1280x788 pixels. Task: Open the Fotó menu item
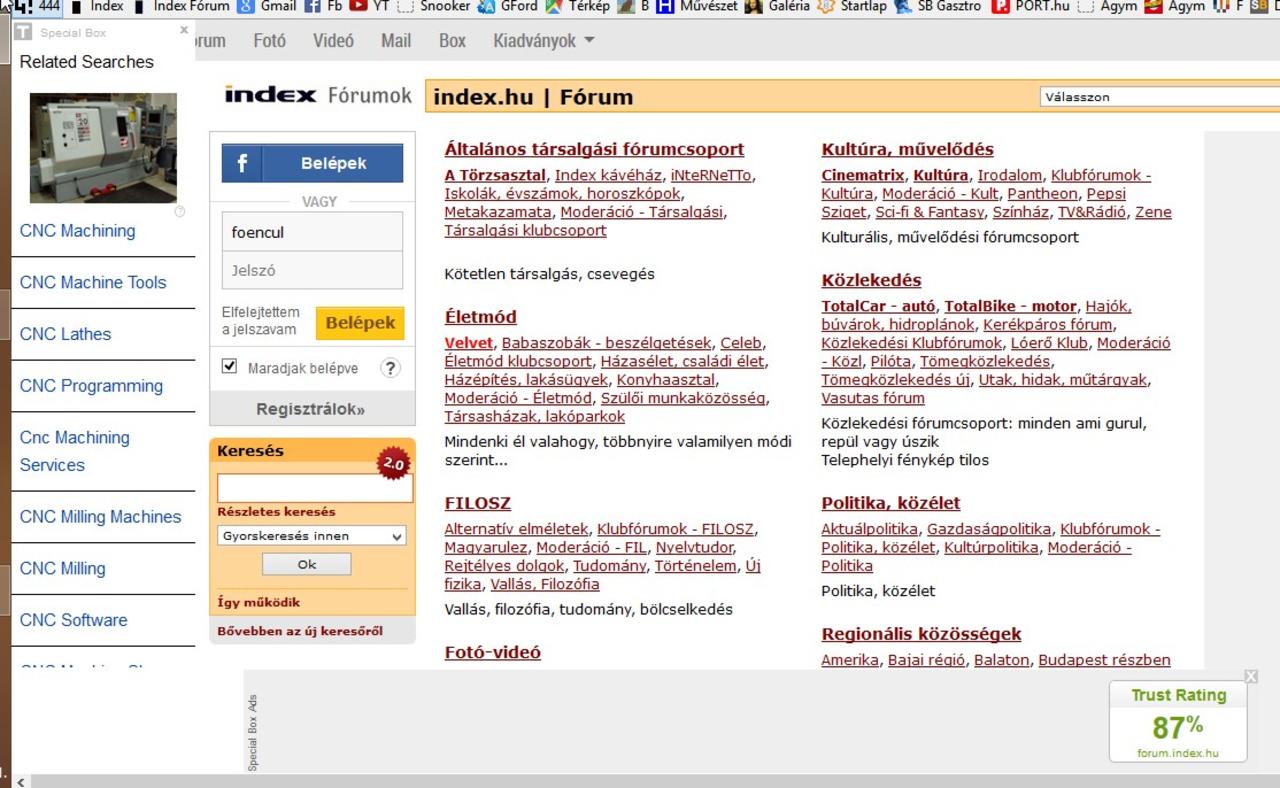269,41
